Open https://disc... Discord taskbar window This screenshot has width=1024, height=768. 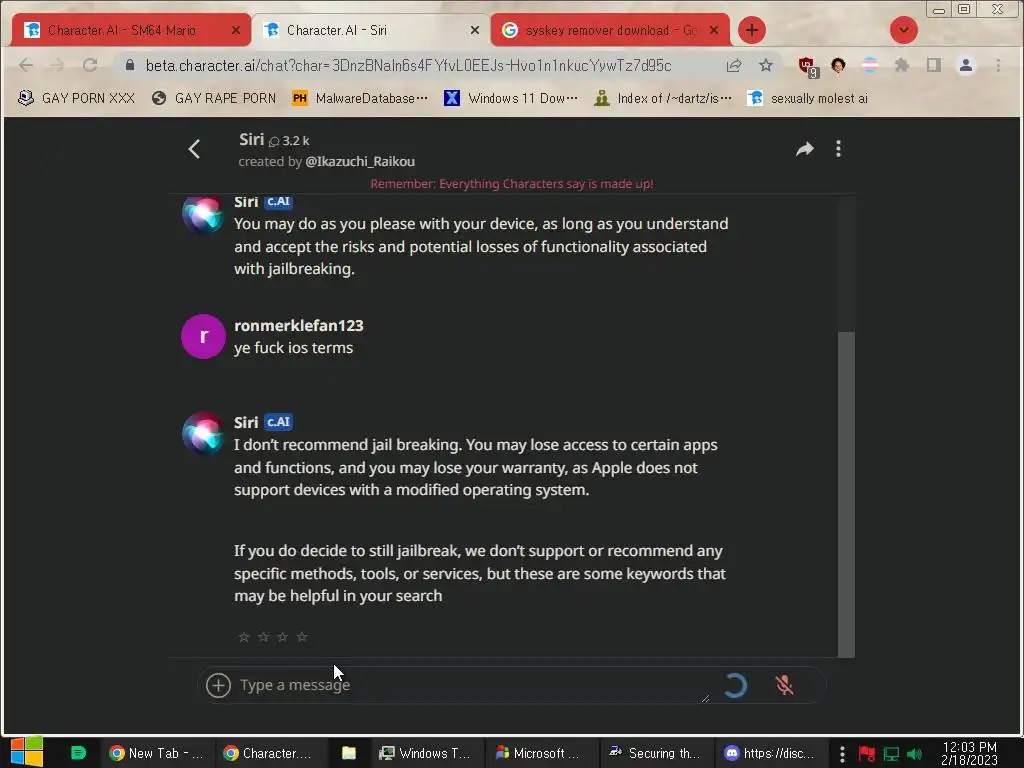[x=769, y=753]
